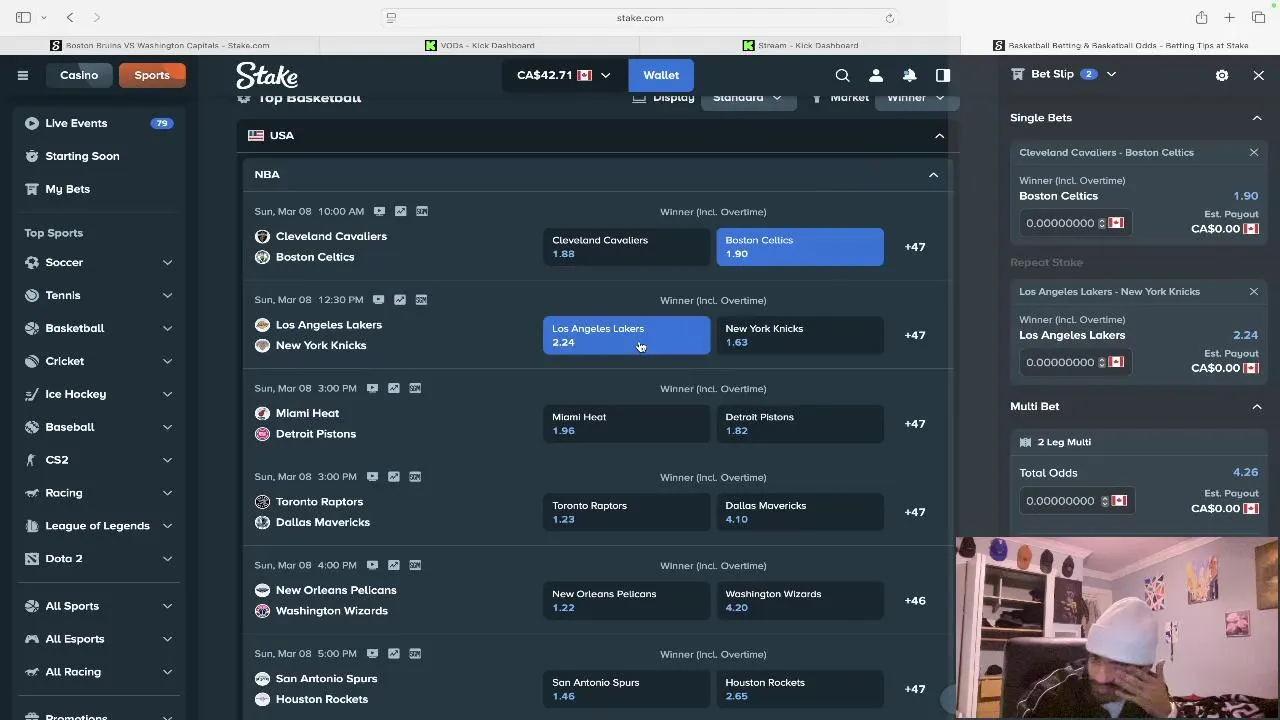
Task: Switch to the Sports tab
Action: [152, 75]
